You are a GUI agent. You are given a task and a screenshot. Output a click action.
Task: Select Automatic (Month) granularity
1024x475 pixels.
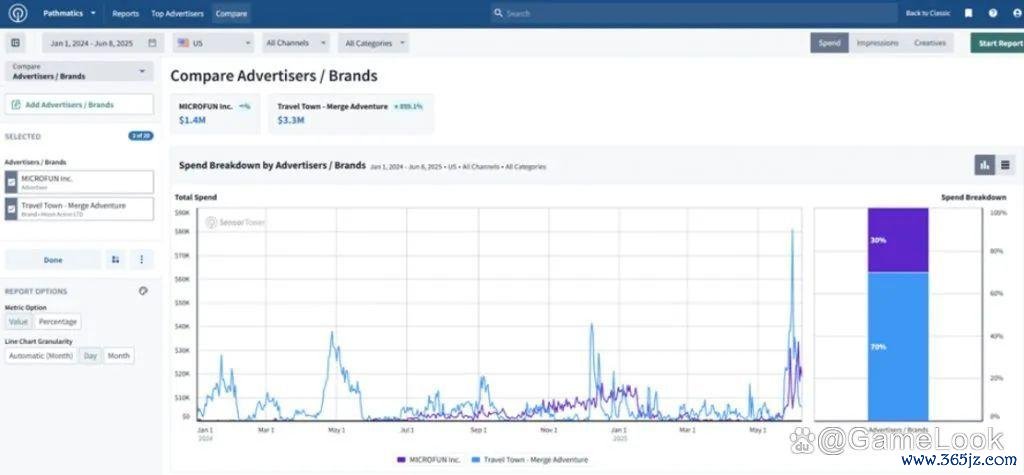pyautogui.click(x=41, y=355)
